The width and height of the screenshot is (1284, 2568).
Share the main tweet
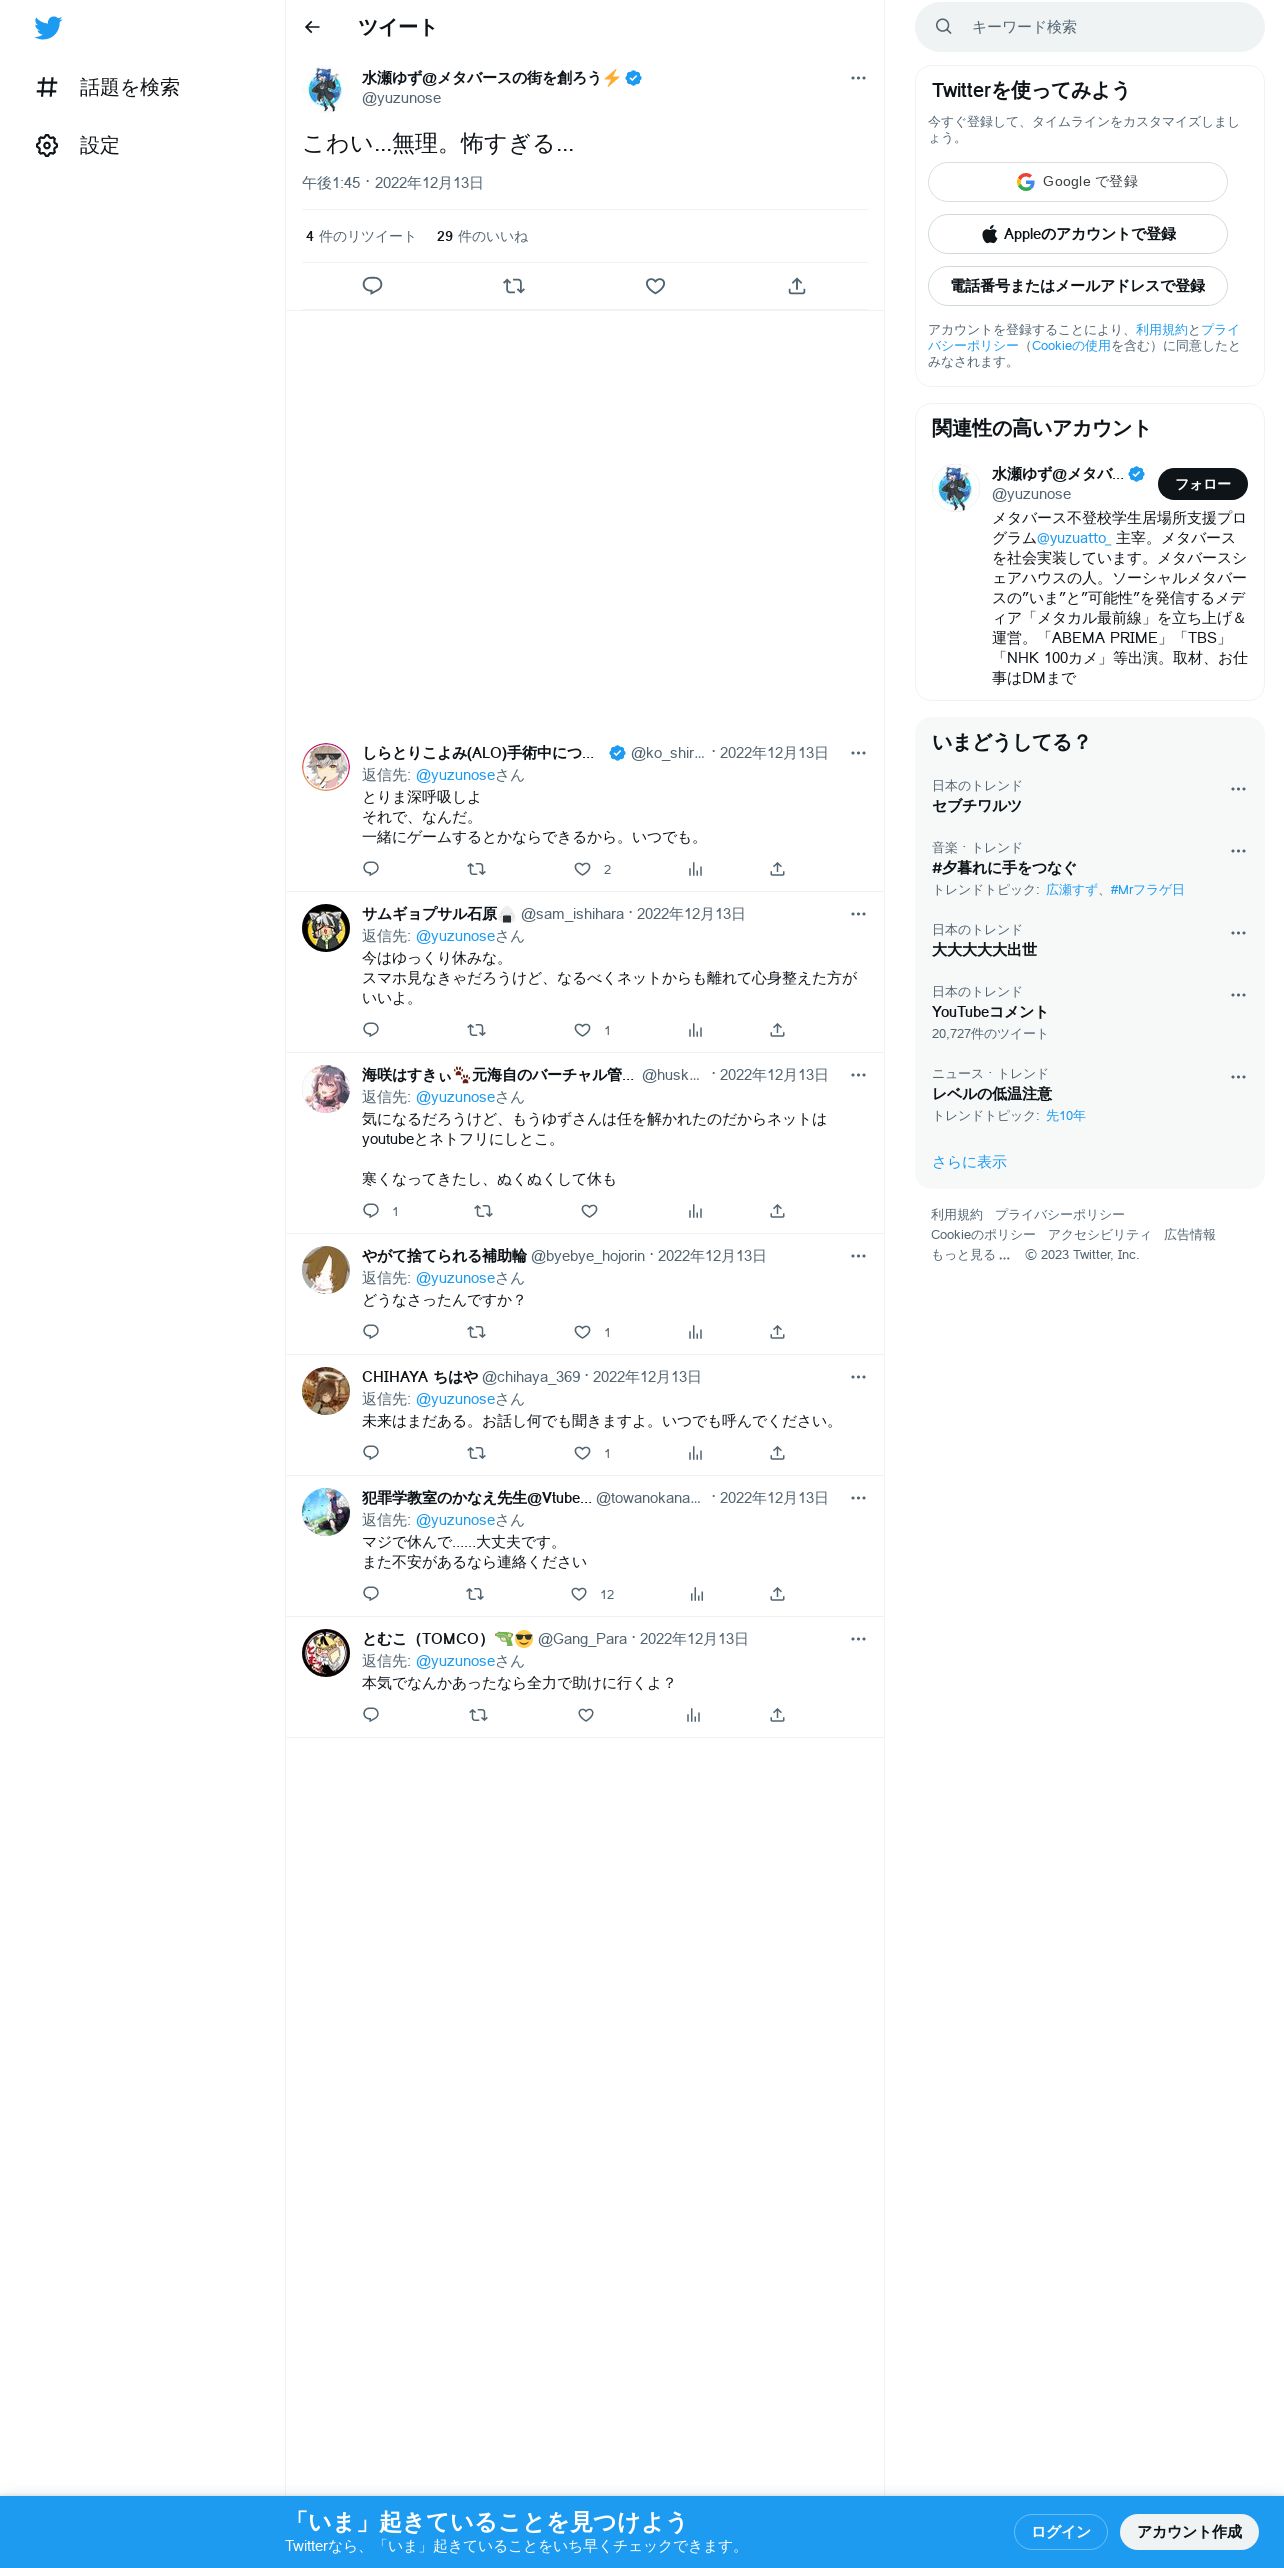[797, 286]
